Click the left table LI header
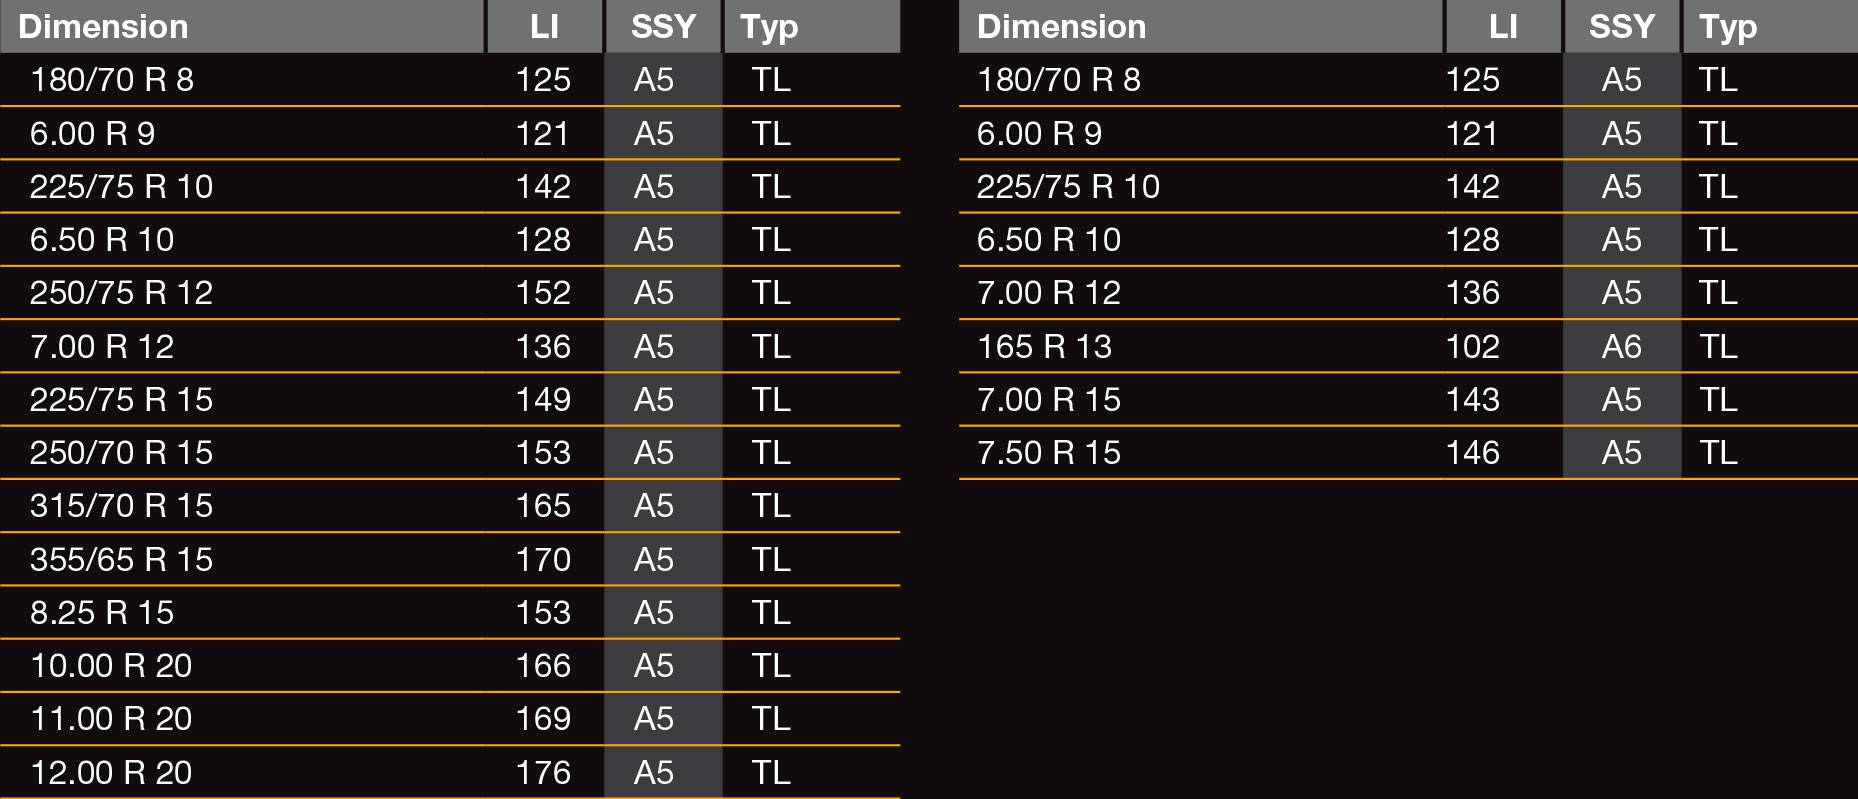Image resolution: width=1858 pixels, height=799 pixels. pyautogui.click(x=545, y=26)
